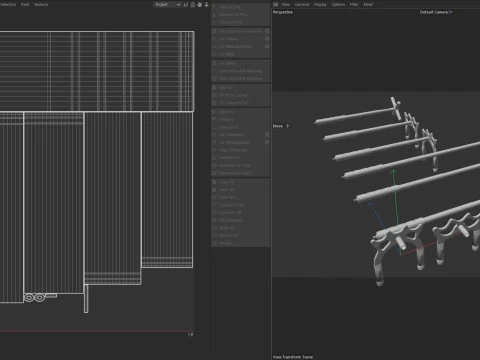Click the hand pan icon beside Project
Image resolution: width=480 pixels, height=360 pixels.
click(x=199, y=4)
